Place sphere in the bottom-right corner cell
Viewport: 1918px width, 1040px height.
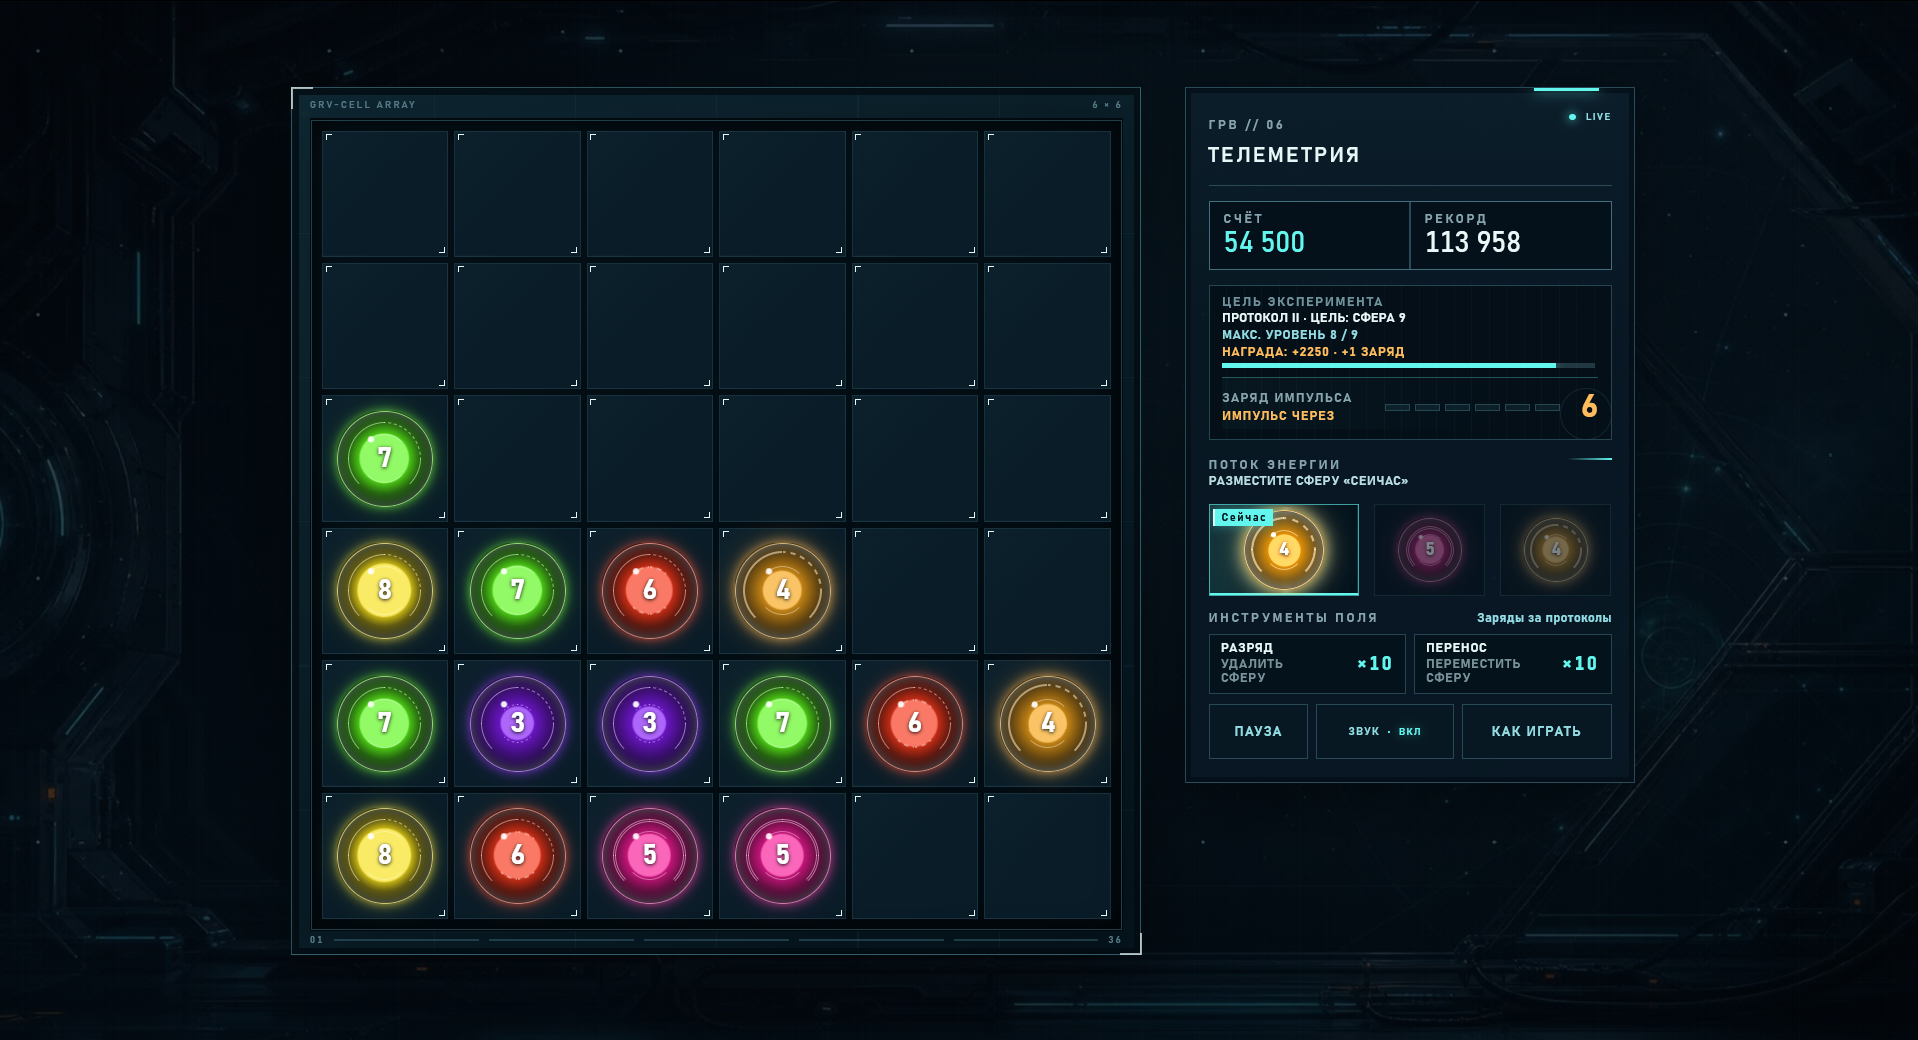[1048, 855]
